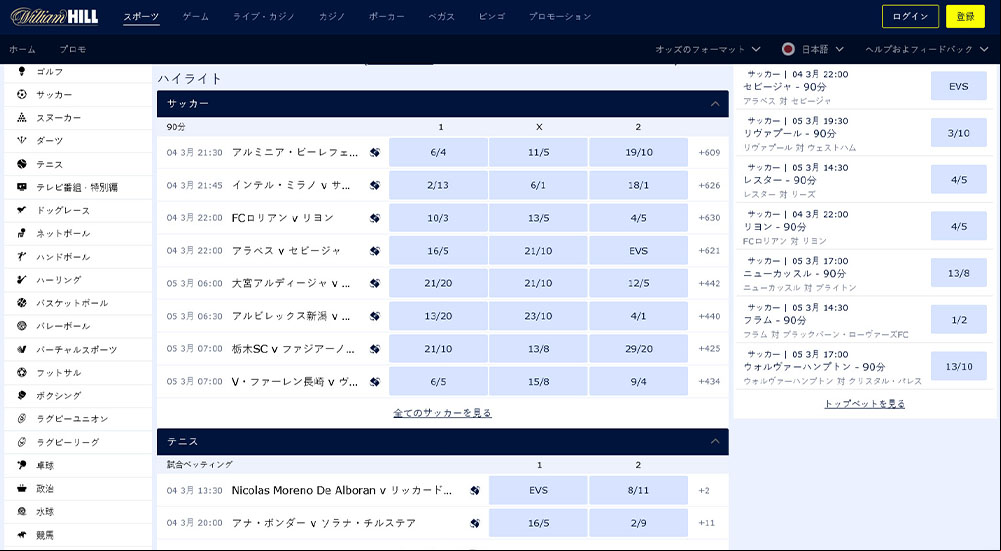The height and width of the screenshot is (551, 1001).
Task: Expand +609 more markets for アルミニア match
Action: [x=709, y=153]
